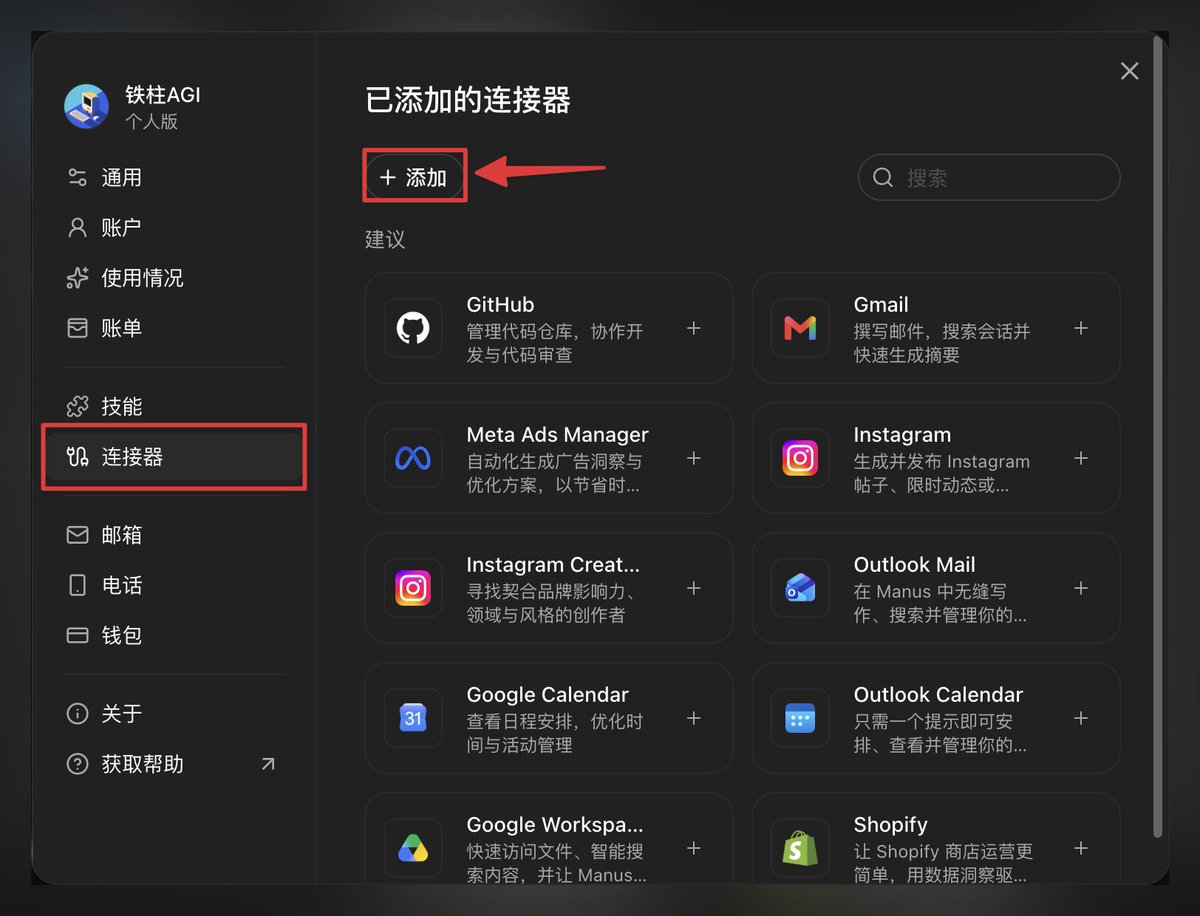This screenshot has height=916, width=1200.
Task: Add Shopify connector with plus
Action: 1081,848
